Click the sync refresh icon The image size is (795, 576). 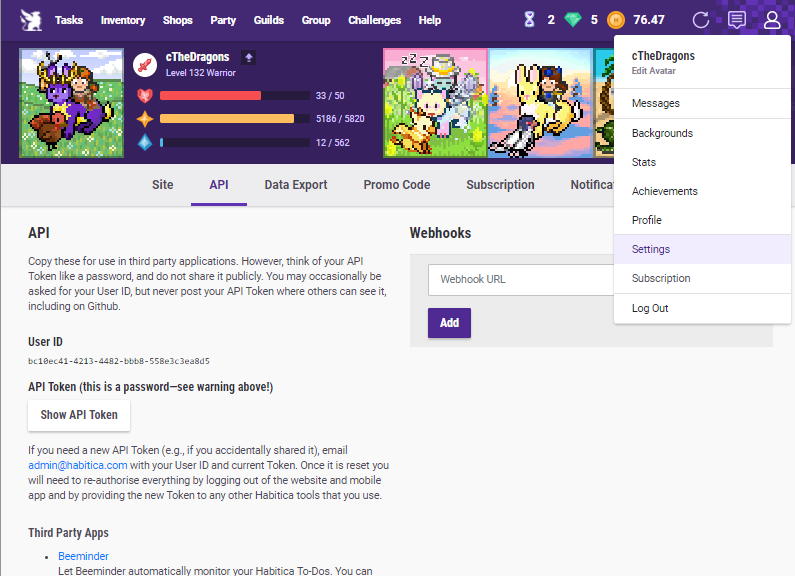tap(701, 20)
